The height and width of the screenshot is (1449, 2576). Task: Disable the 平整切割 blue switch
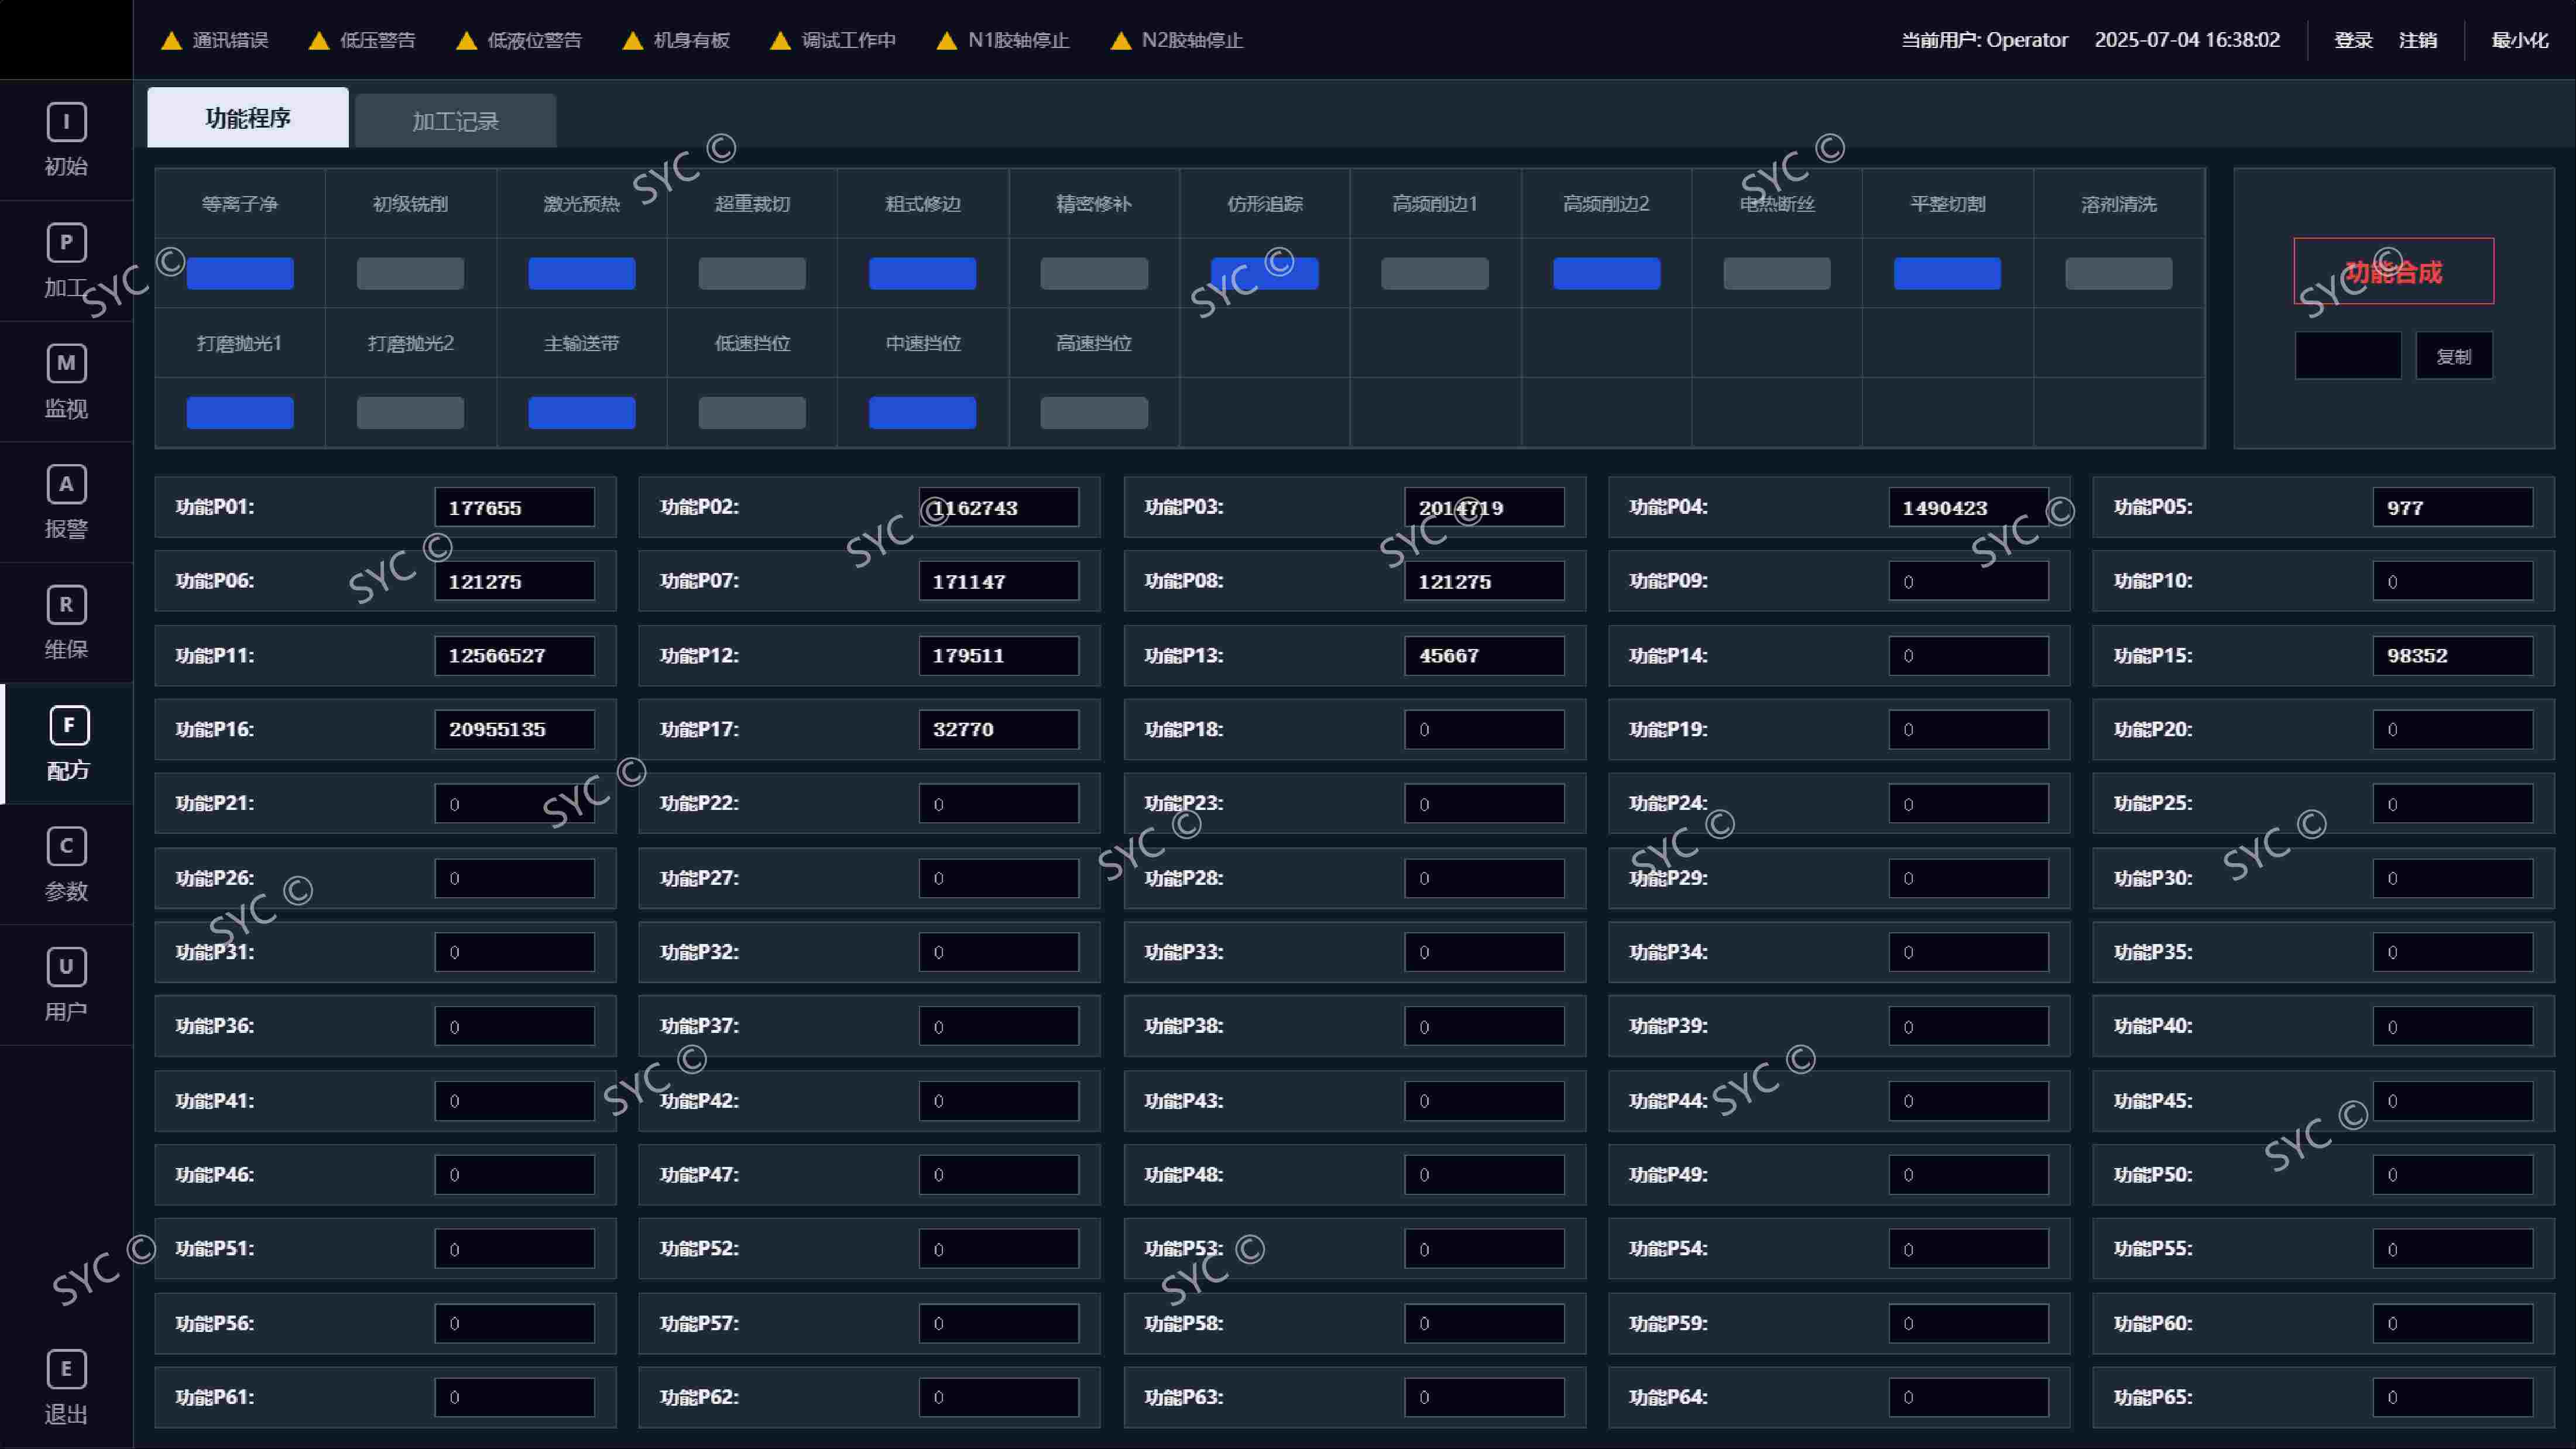coord(1947,273)
